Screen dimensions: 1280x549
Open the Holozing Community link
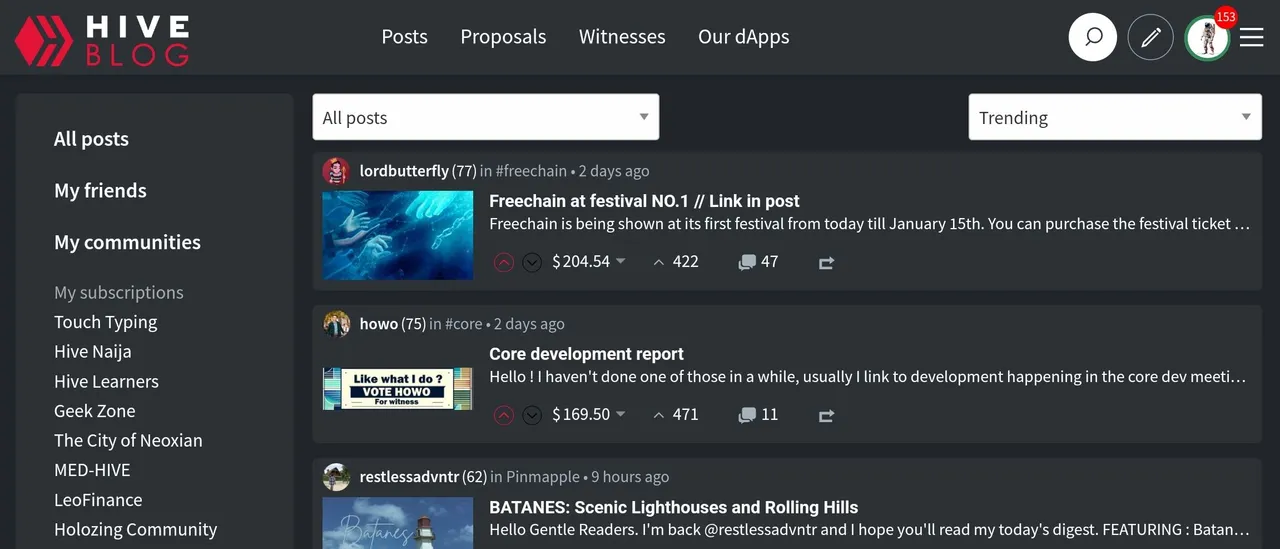click(135, 530)
